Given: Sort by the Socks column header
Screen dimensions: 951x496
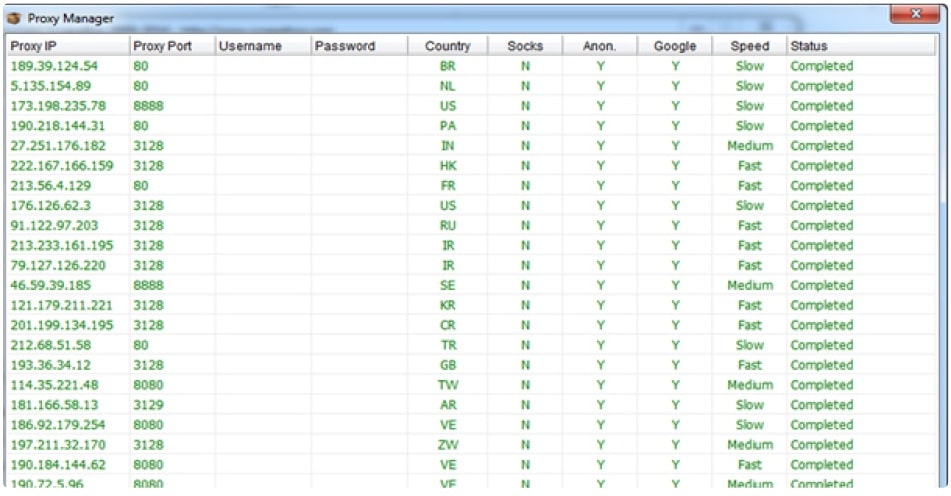Looking at the screenshot, I should [x=525, y=45].
